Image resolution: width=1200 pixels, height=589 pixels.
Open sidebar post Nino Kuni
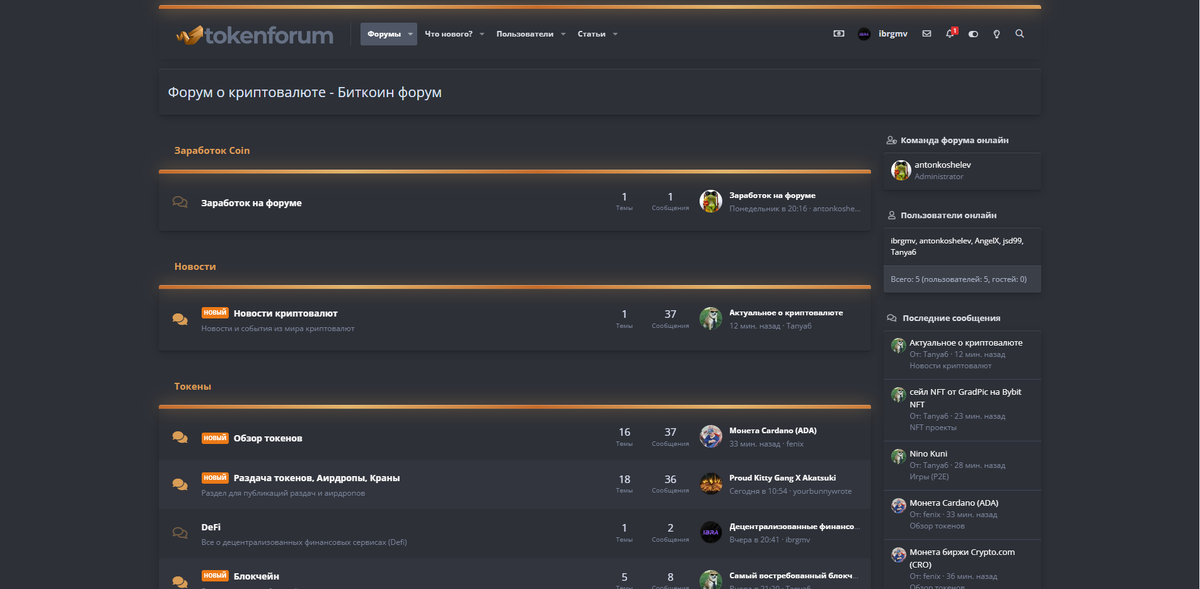pyautogui.click(x=928, y=454)
